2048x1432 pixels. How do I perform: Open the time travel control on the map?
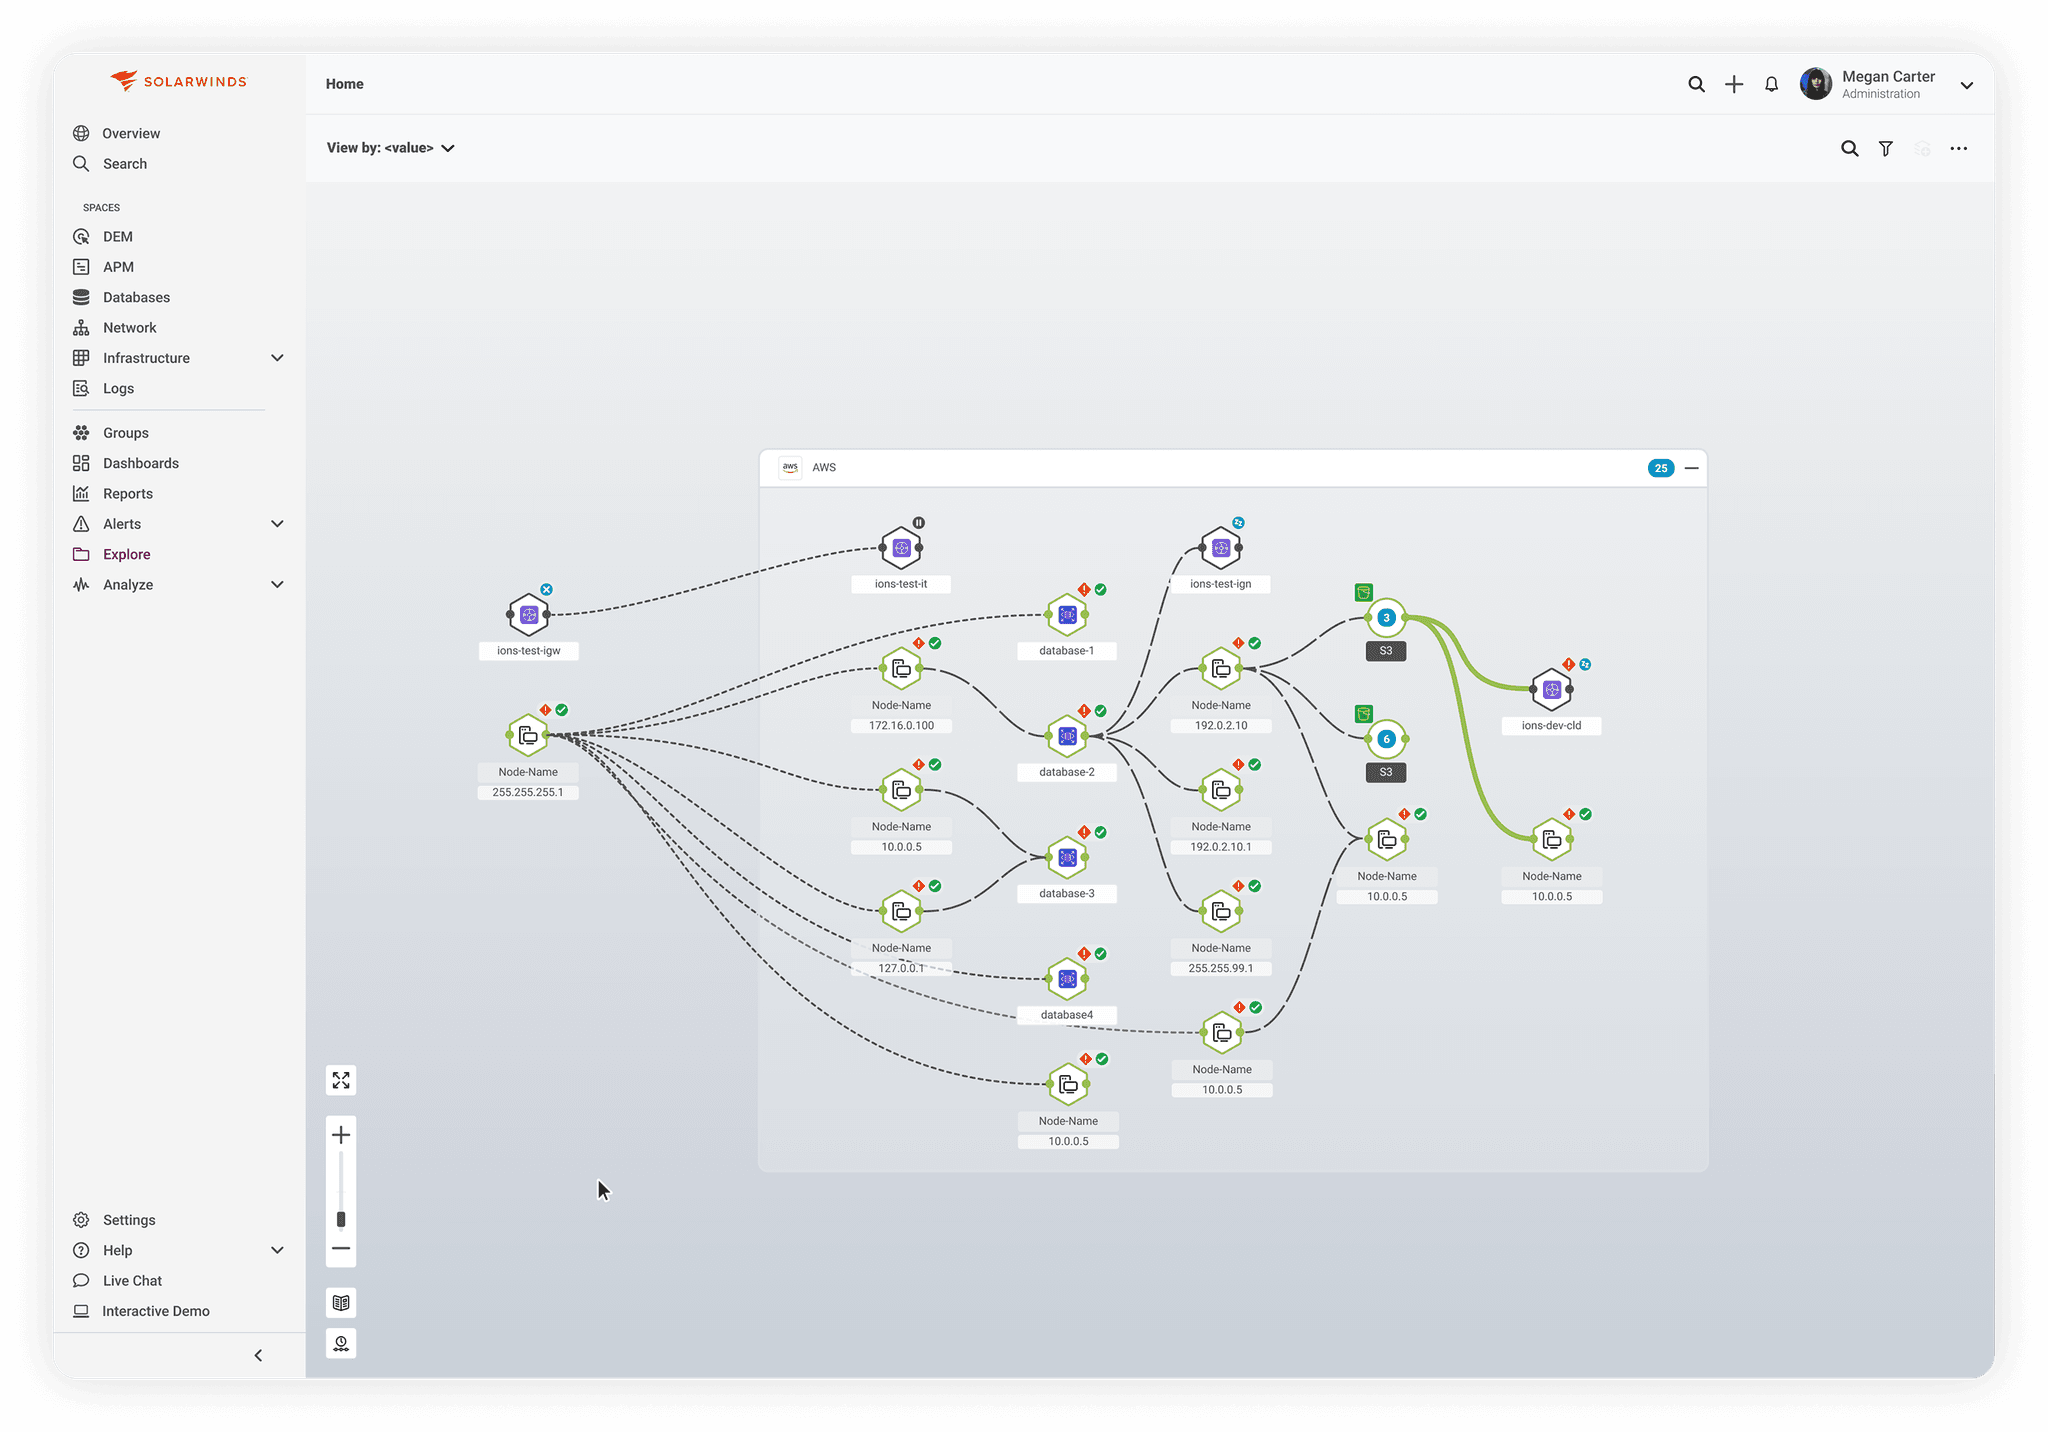pos(341,1343)
